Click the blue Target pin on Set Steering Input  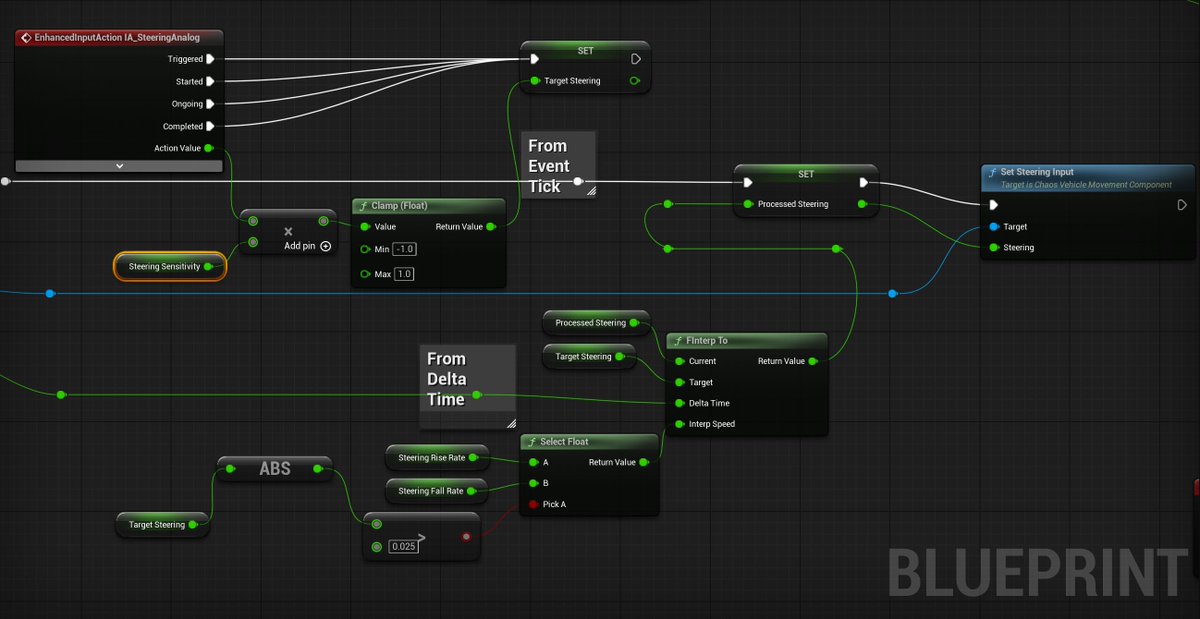tap(994, 227)
